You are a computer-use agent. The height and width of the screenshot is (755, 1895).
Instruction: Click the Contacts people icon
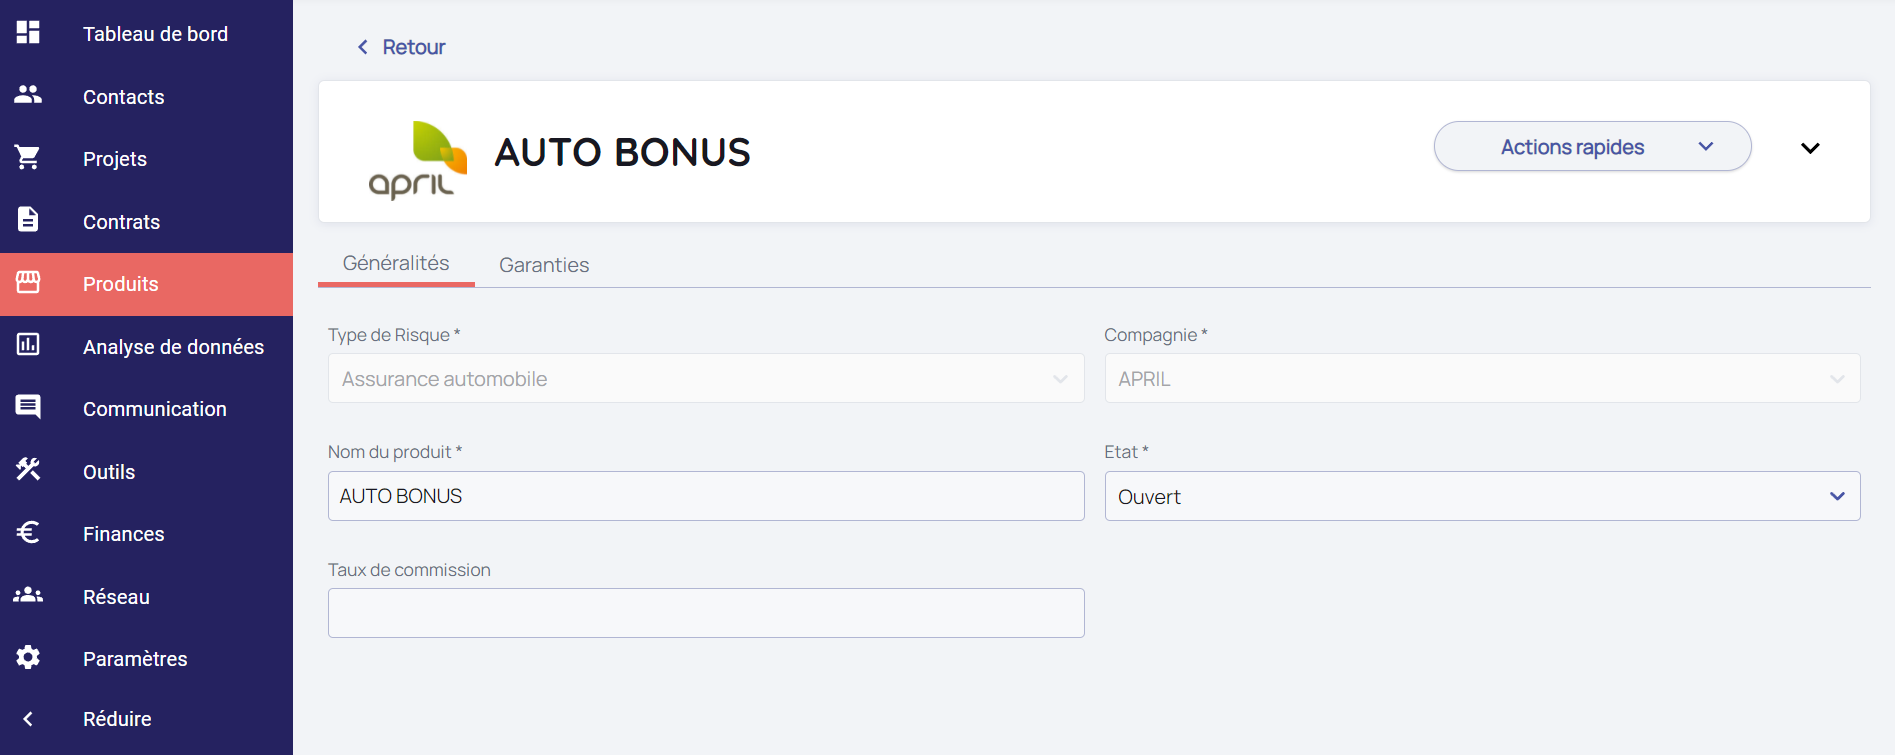coord(28,95)
